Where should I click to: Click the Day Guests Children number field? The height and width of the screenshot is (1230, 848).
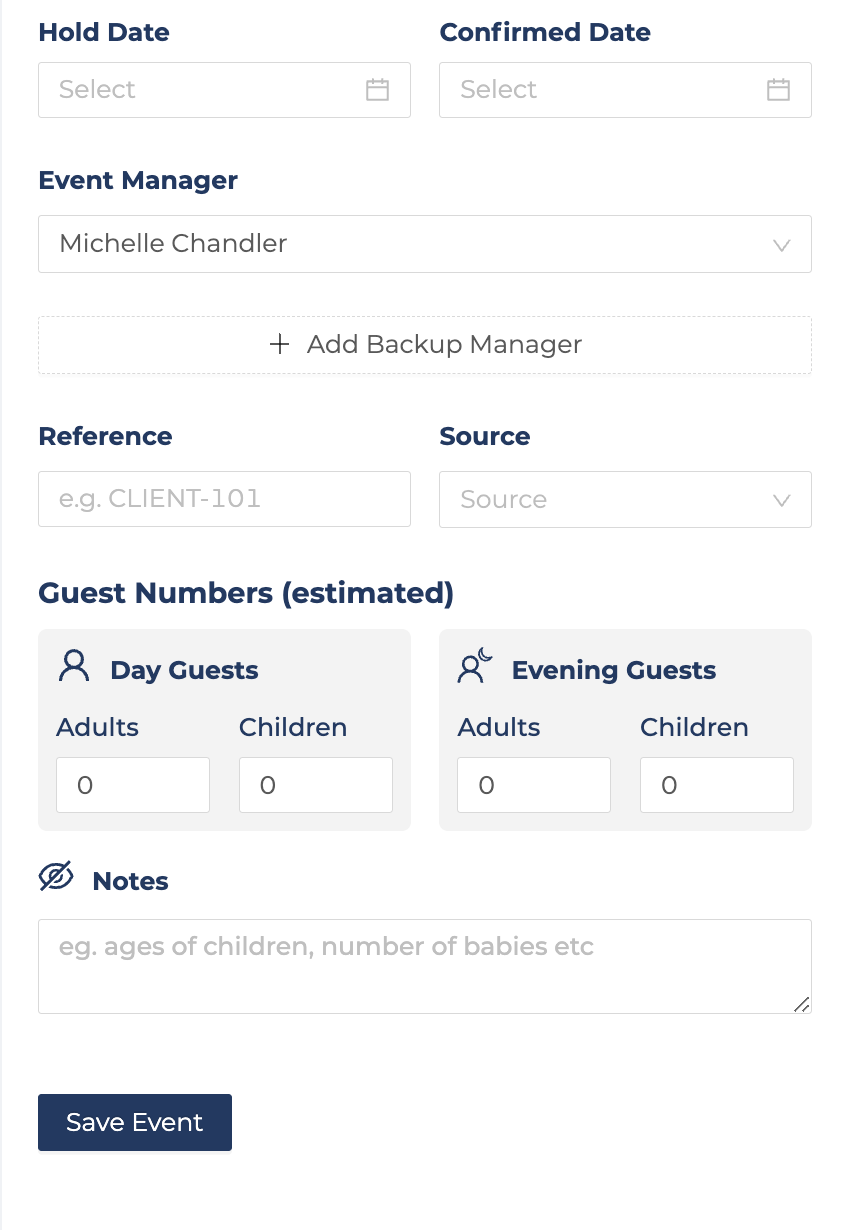pos(316,785)
